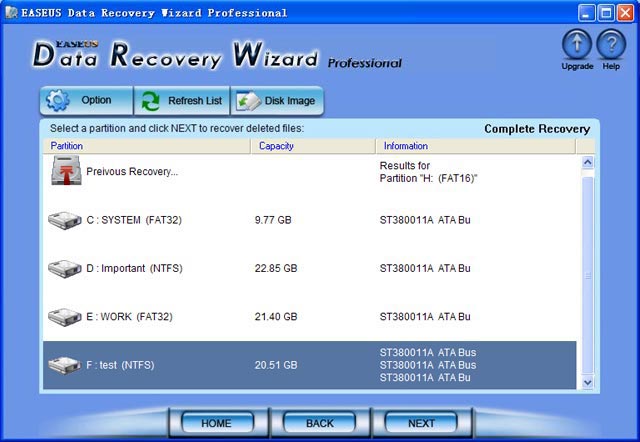Click the Disk Image folder icon
The image size is (640, 442).
coord(248,101)
